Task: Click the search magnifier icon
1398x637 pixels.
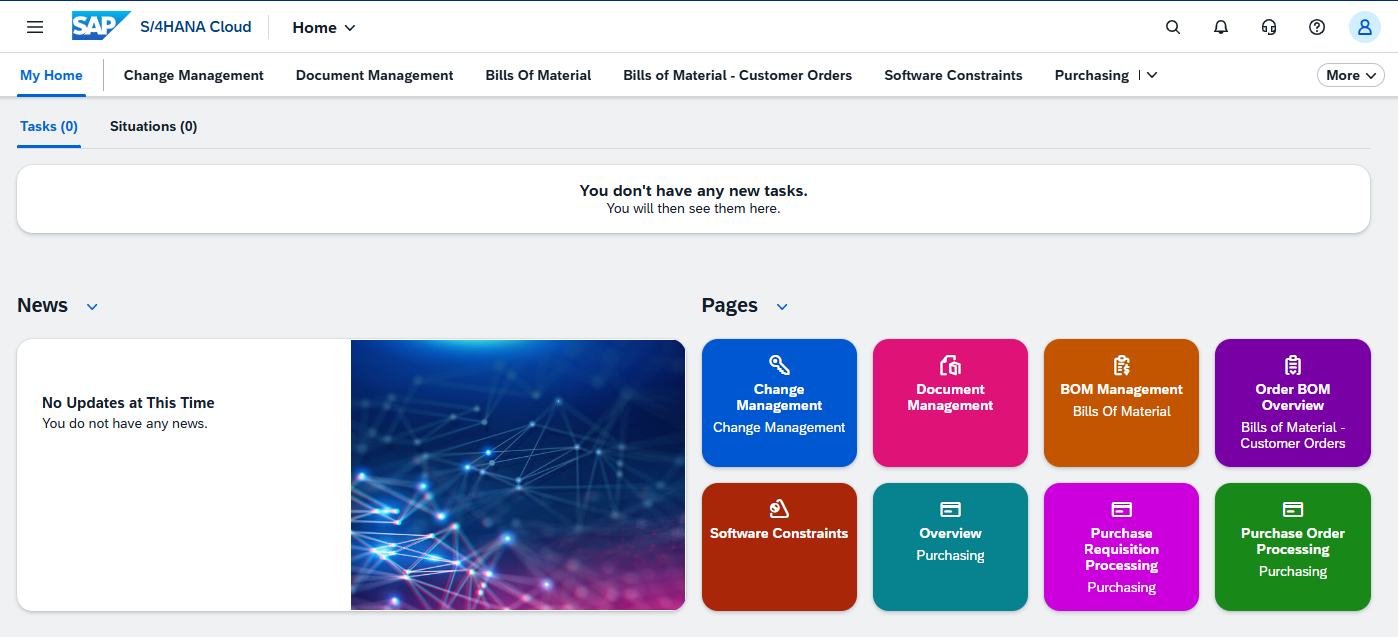Action: click(1173, 27)
